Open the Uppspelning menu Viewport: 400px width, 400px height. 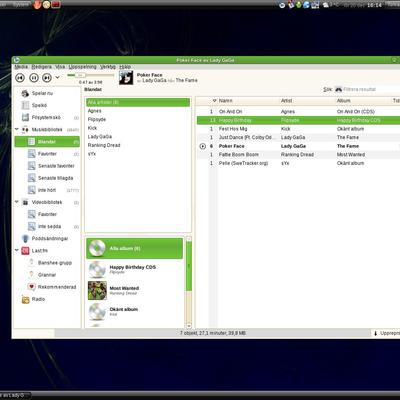[x=82, y=67]
